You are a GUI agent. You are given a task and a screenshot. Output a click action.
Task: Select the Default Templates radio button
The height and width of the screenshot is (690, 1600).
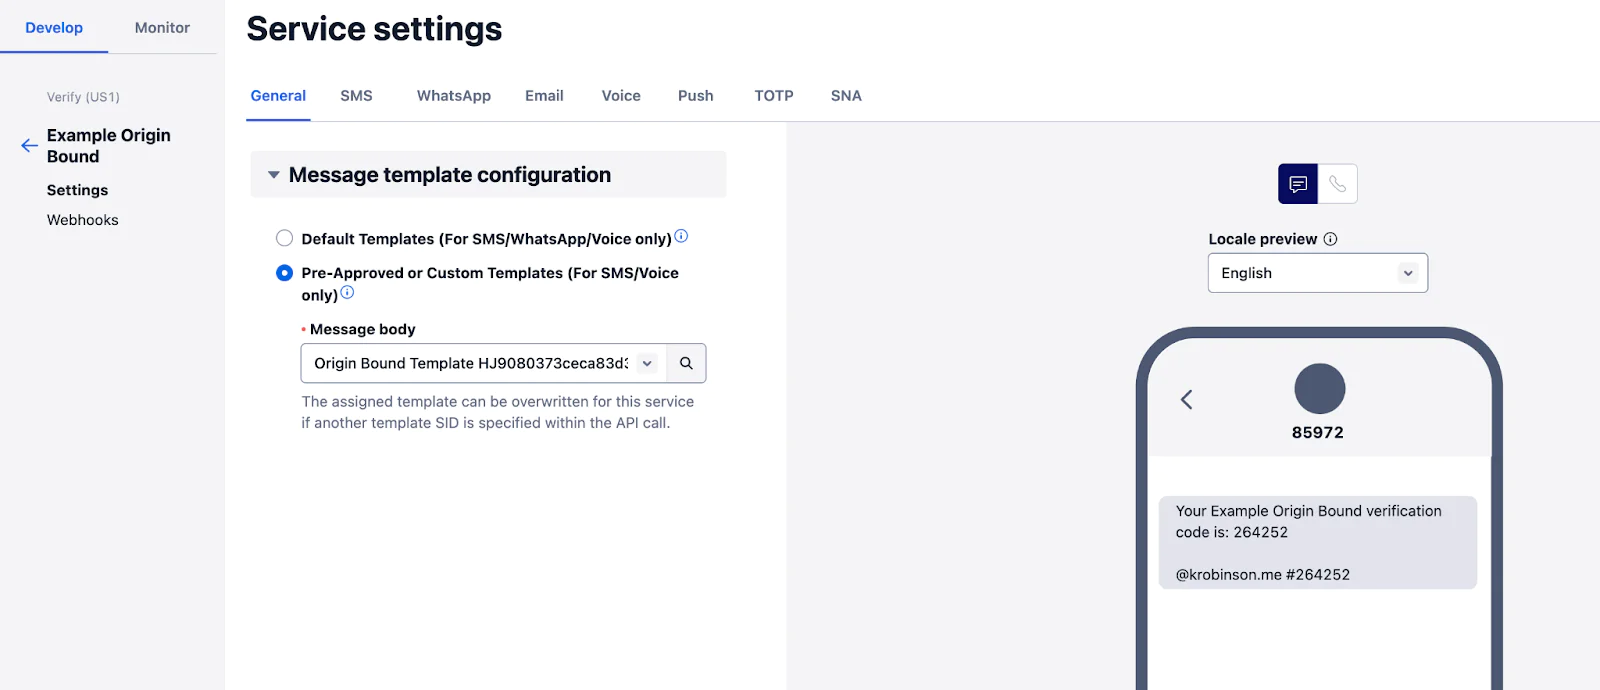pos(284,238)
